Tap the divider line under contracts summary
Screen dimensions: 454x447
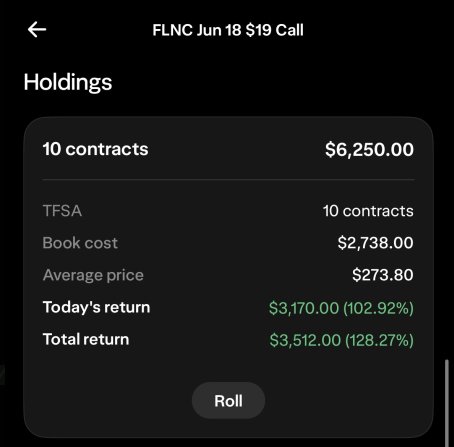[x=228, y=179]
